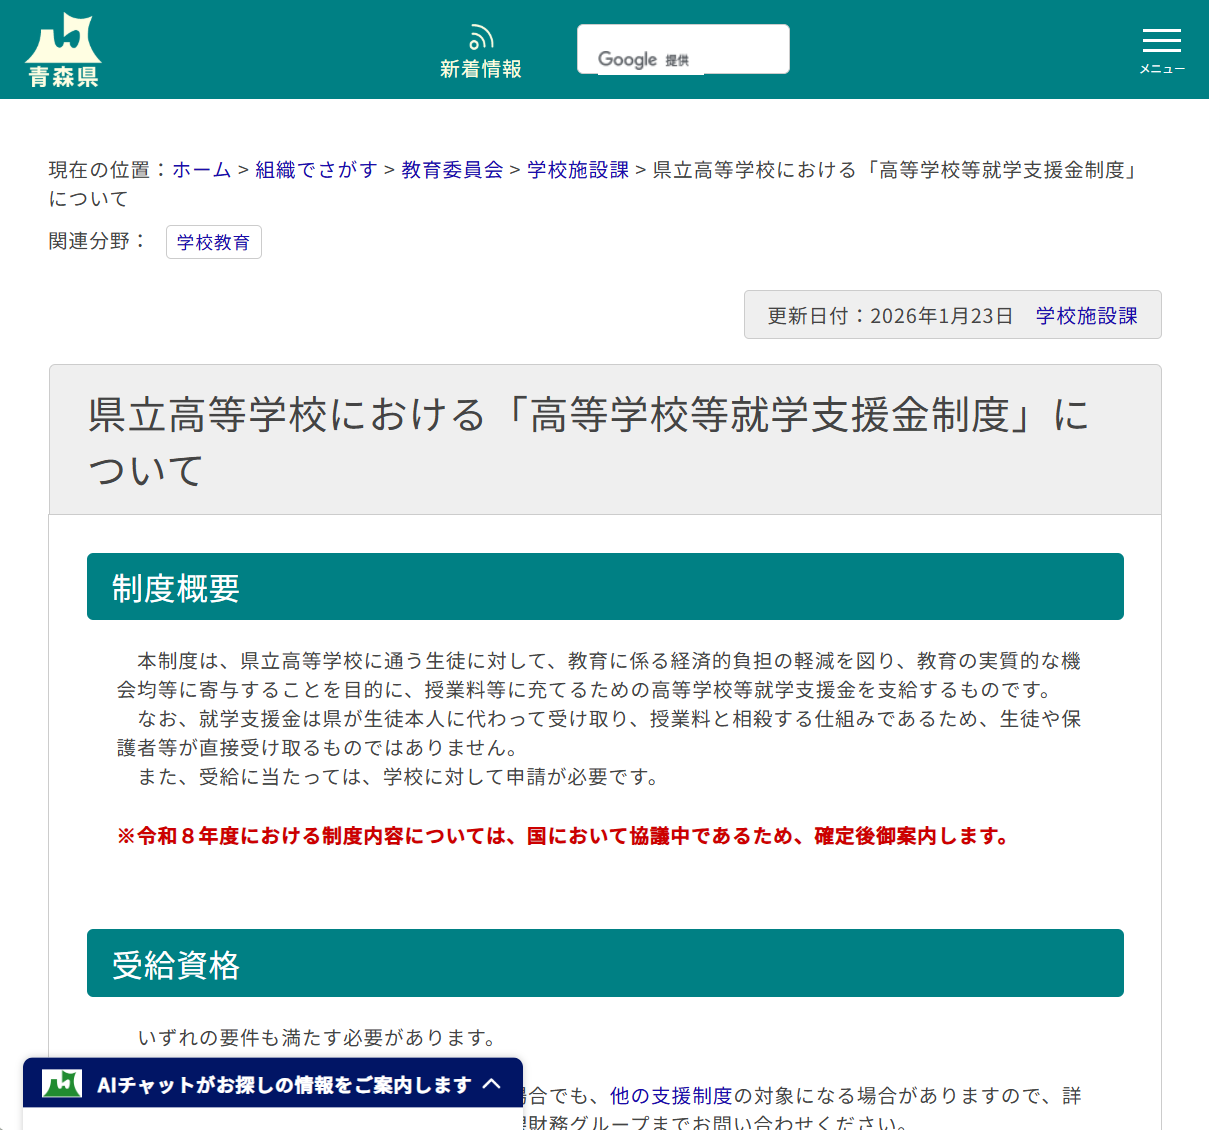The height and width of the screenshot is (1130, 1209).
Task: Select the 学校教育 related field tag
Action: pos(213,241)
